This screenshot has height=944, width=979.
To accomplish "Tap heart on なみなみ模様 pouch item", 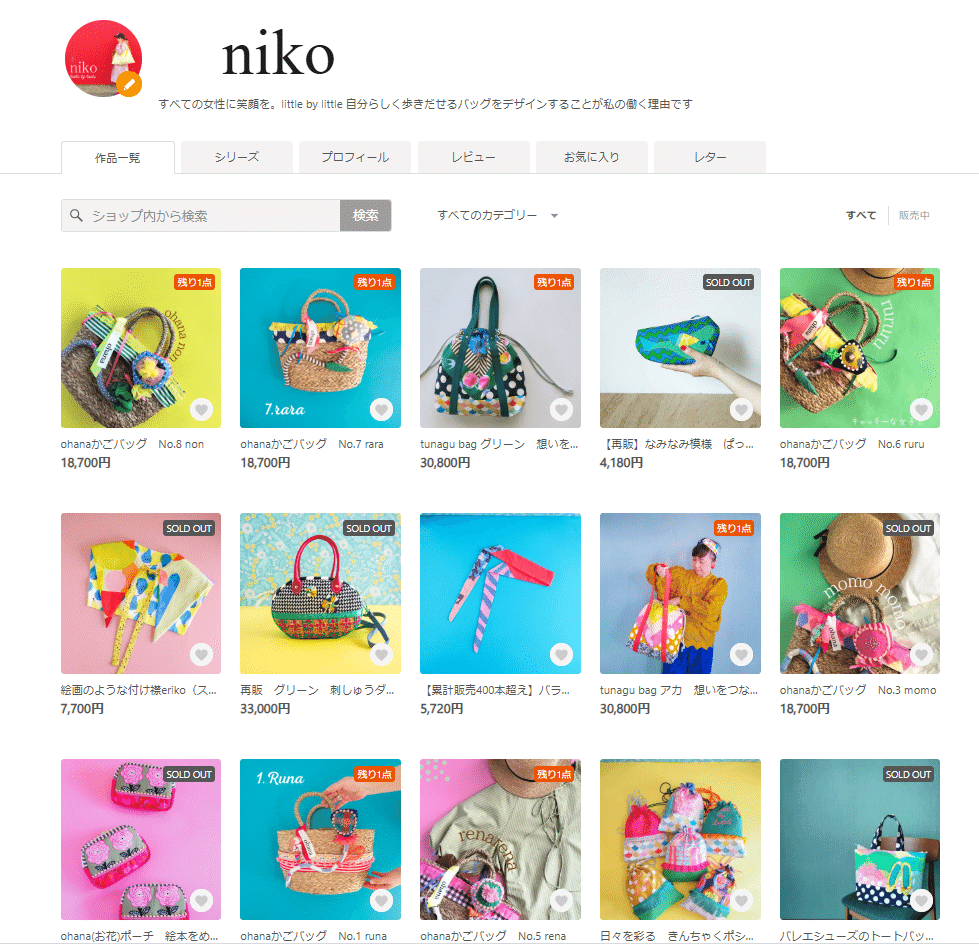I will click(x=741, y=410).
